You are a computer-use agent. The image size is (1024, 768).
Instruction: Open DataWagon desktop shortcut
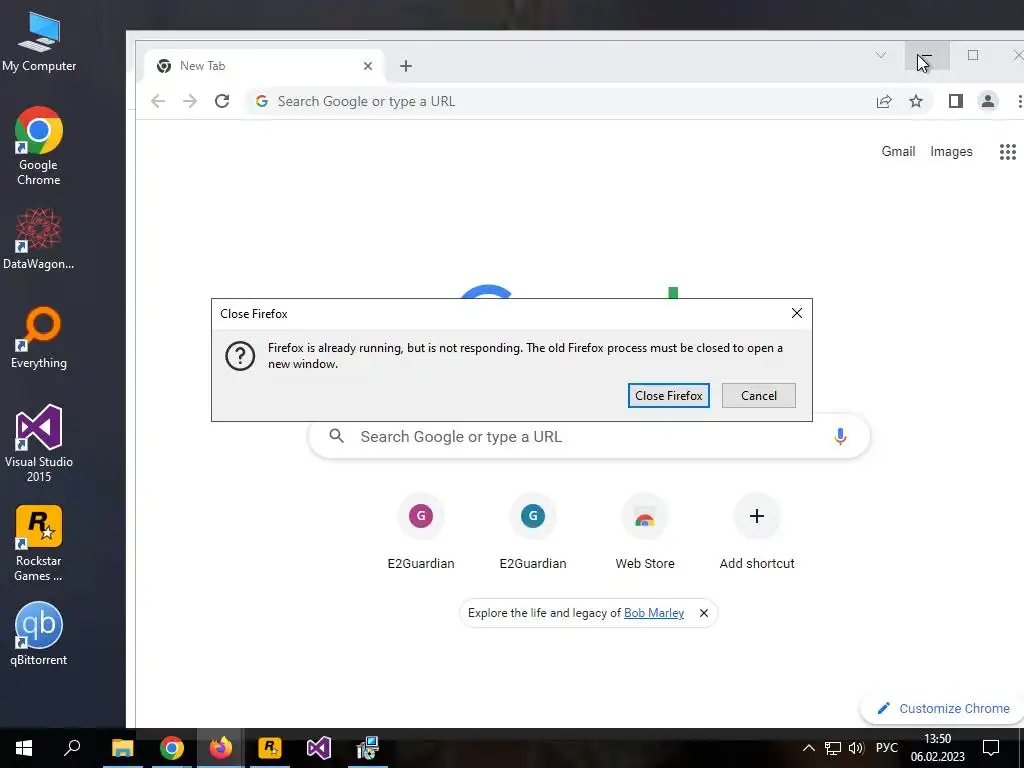pyautogui.click(x=39, y=239)
